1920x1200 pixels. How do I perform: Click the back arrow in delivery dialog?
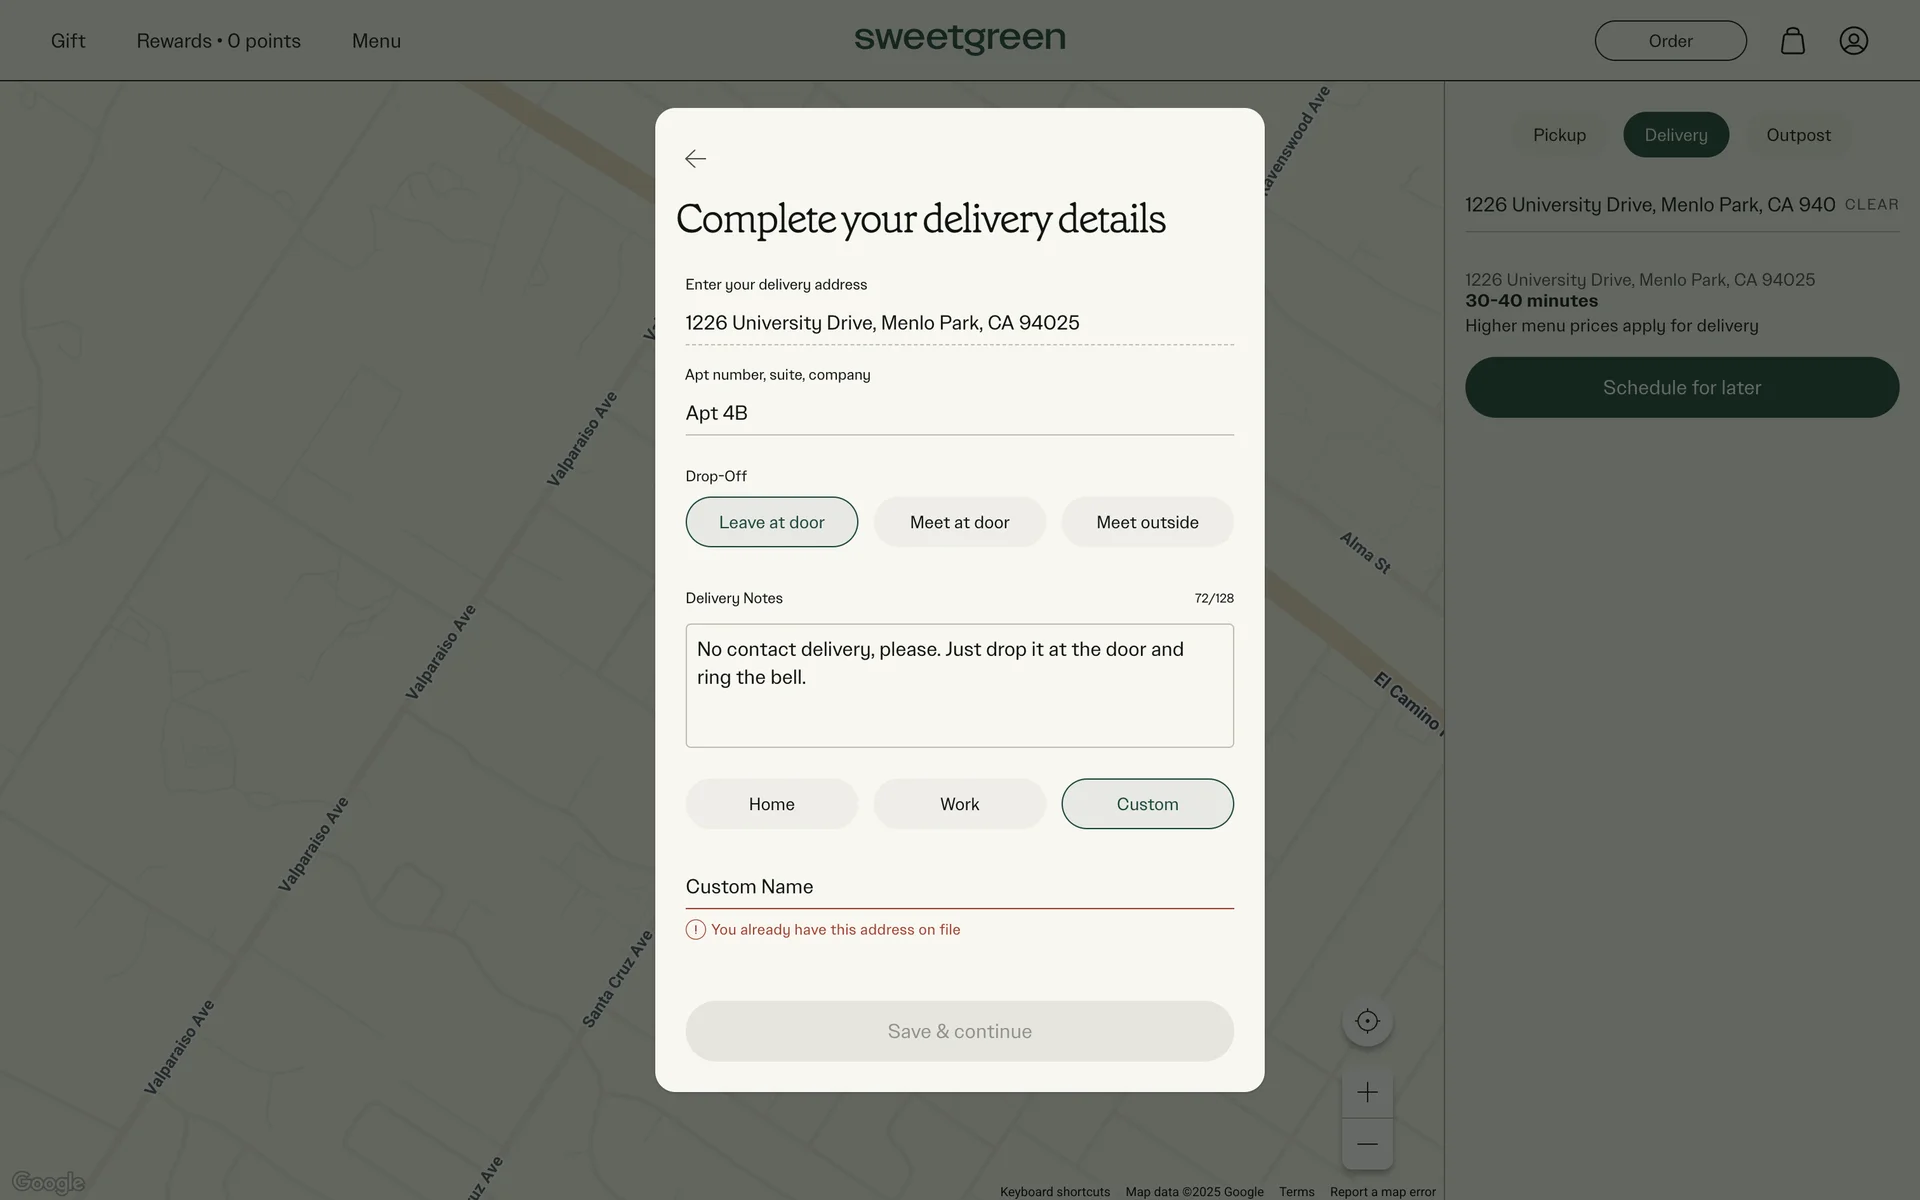click(x=695, y=159)
